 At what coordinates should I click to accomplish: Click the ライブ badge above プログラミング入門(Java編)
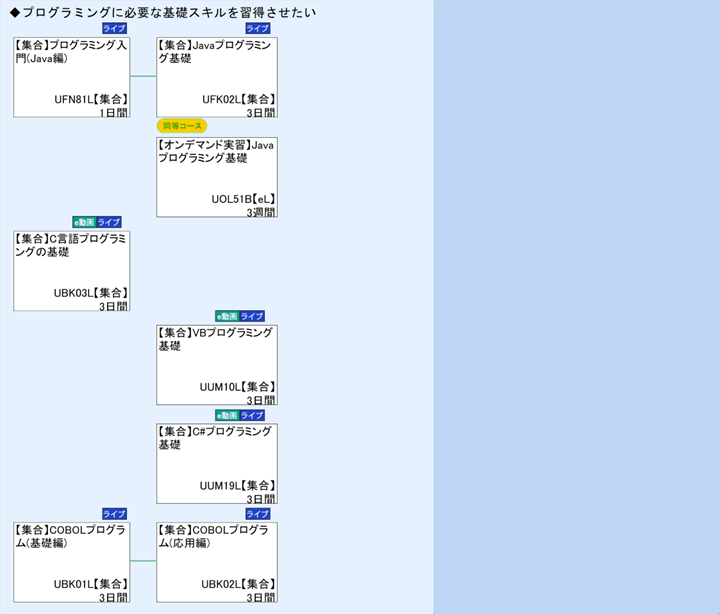[115, 29]
